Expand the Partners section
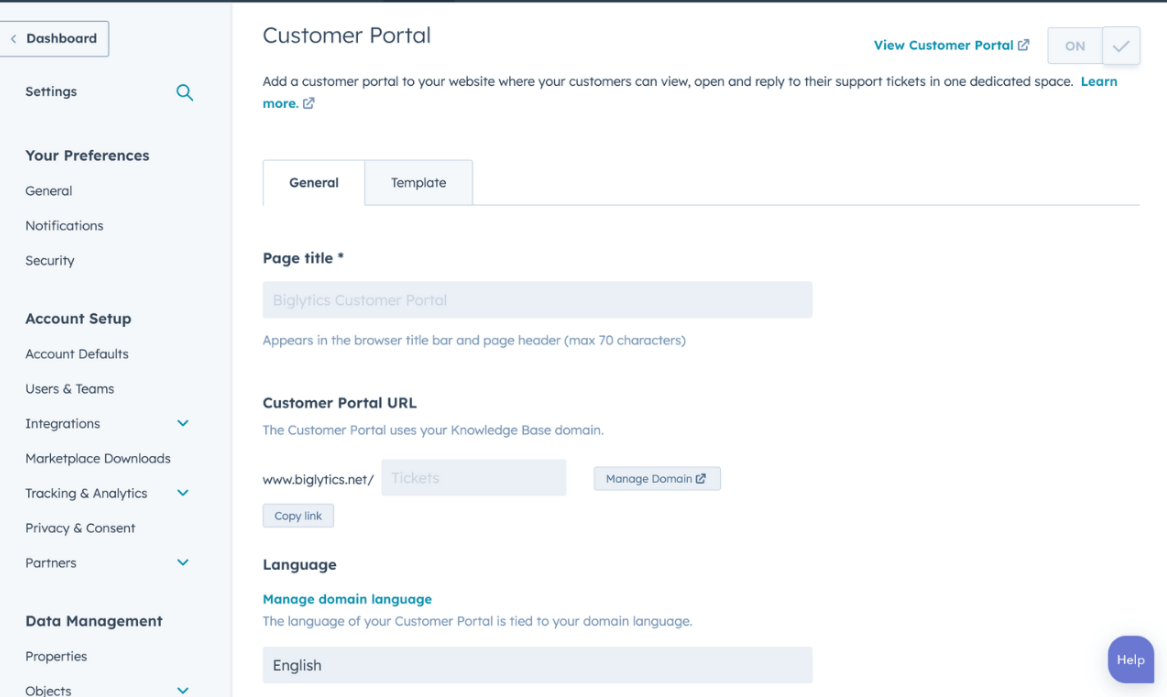The width and height of the screenshot is (1167, 697). point(183,562)
